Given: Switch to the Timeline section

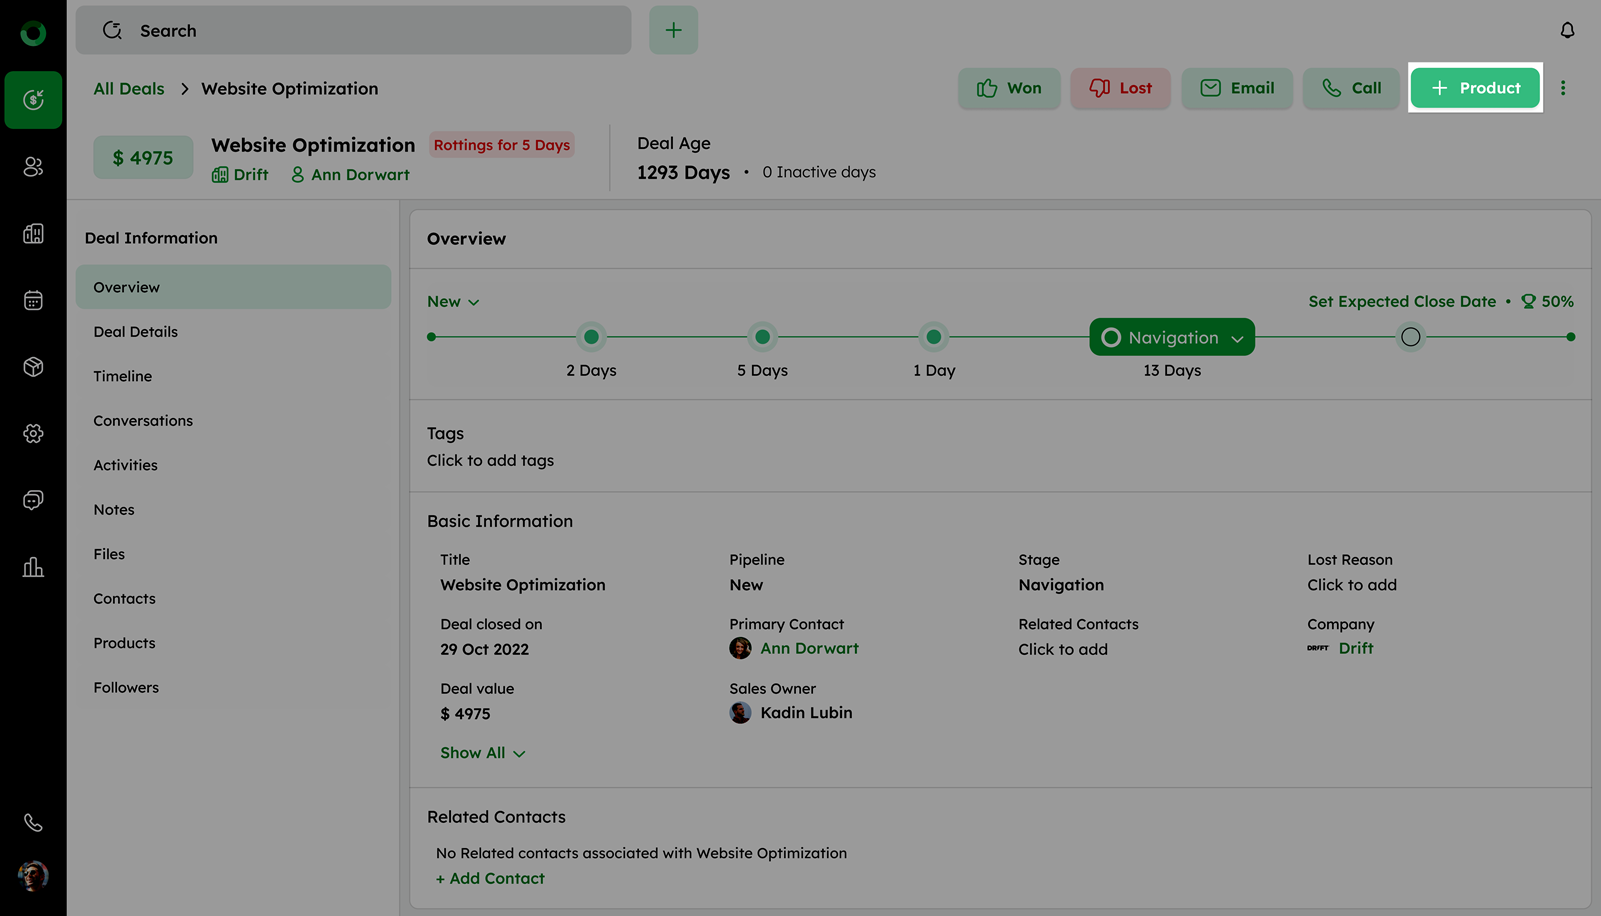Looking at the screenshot, I should coord(123,376).
